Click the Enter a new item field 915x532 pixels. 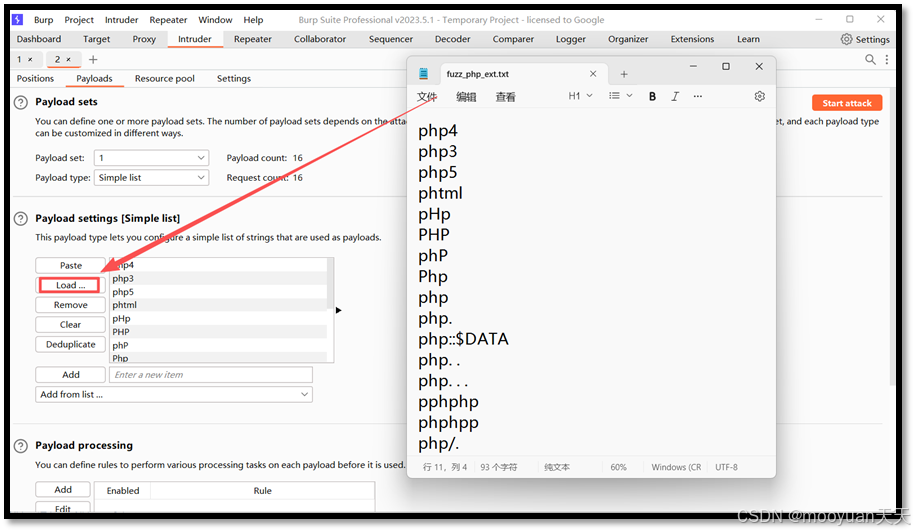pyautogui.click(x=211, y=375)
